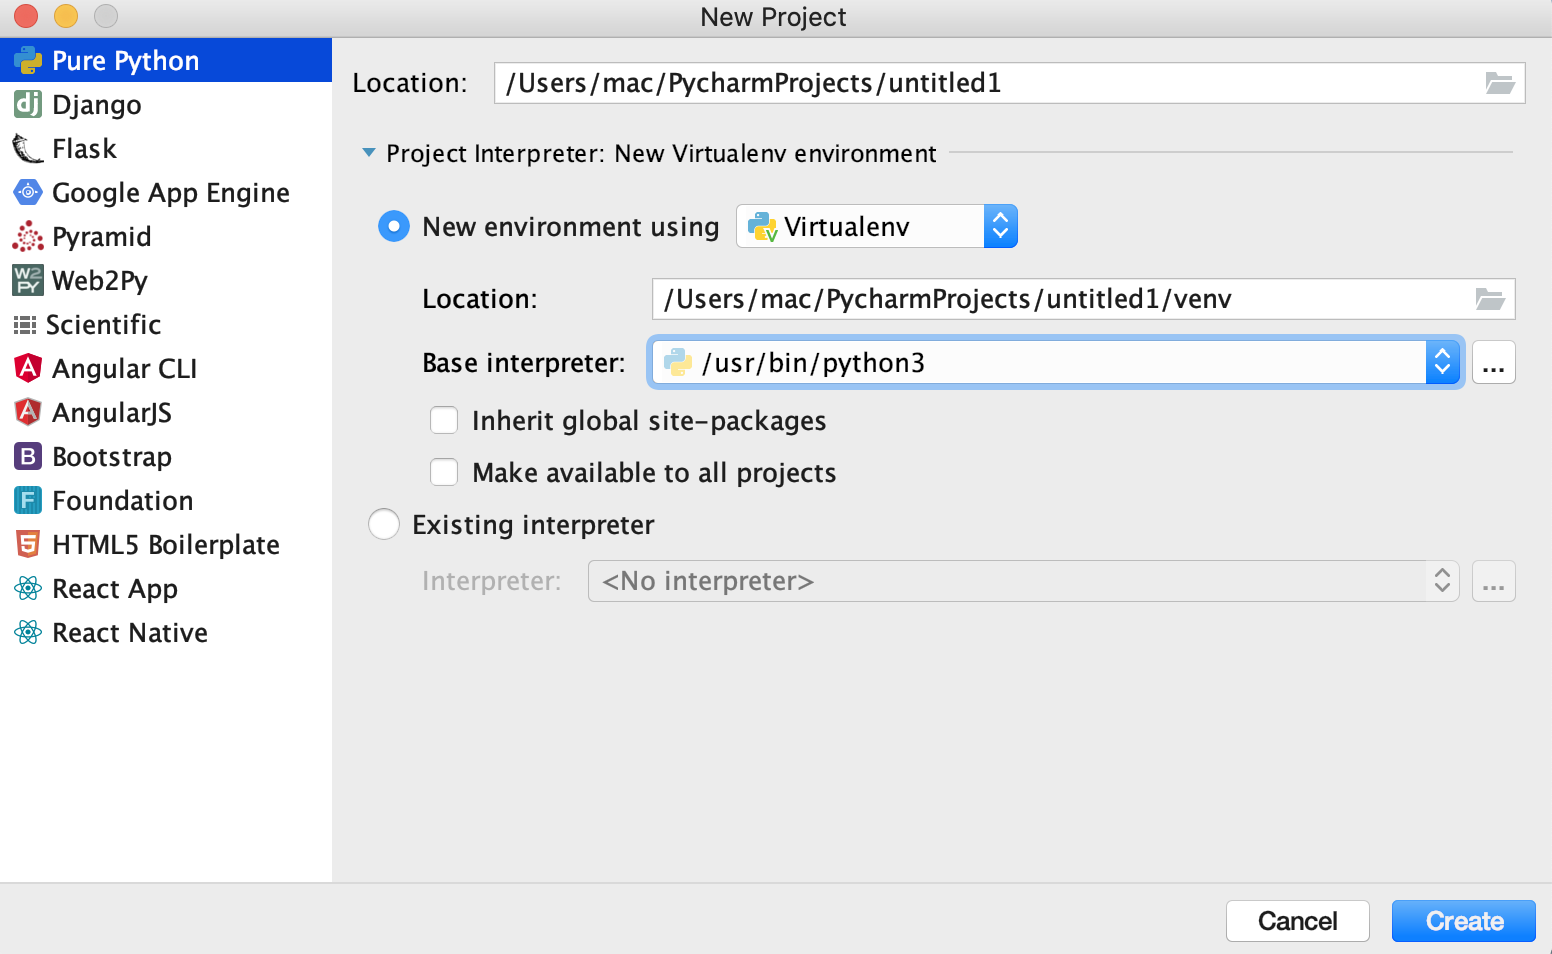Click the Virtualenv option python icon

(763, 227)
